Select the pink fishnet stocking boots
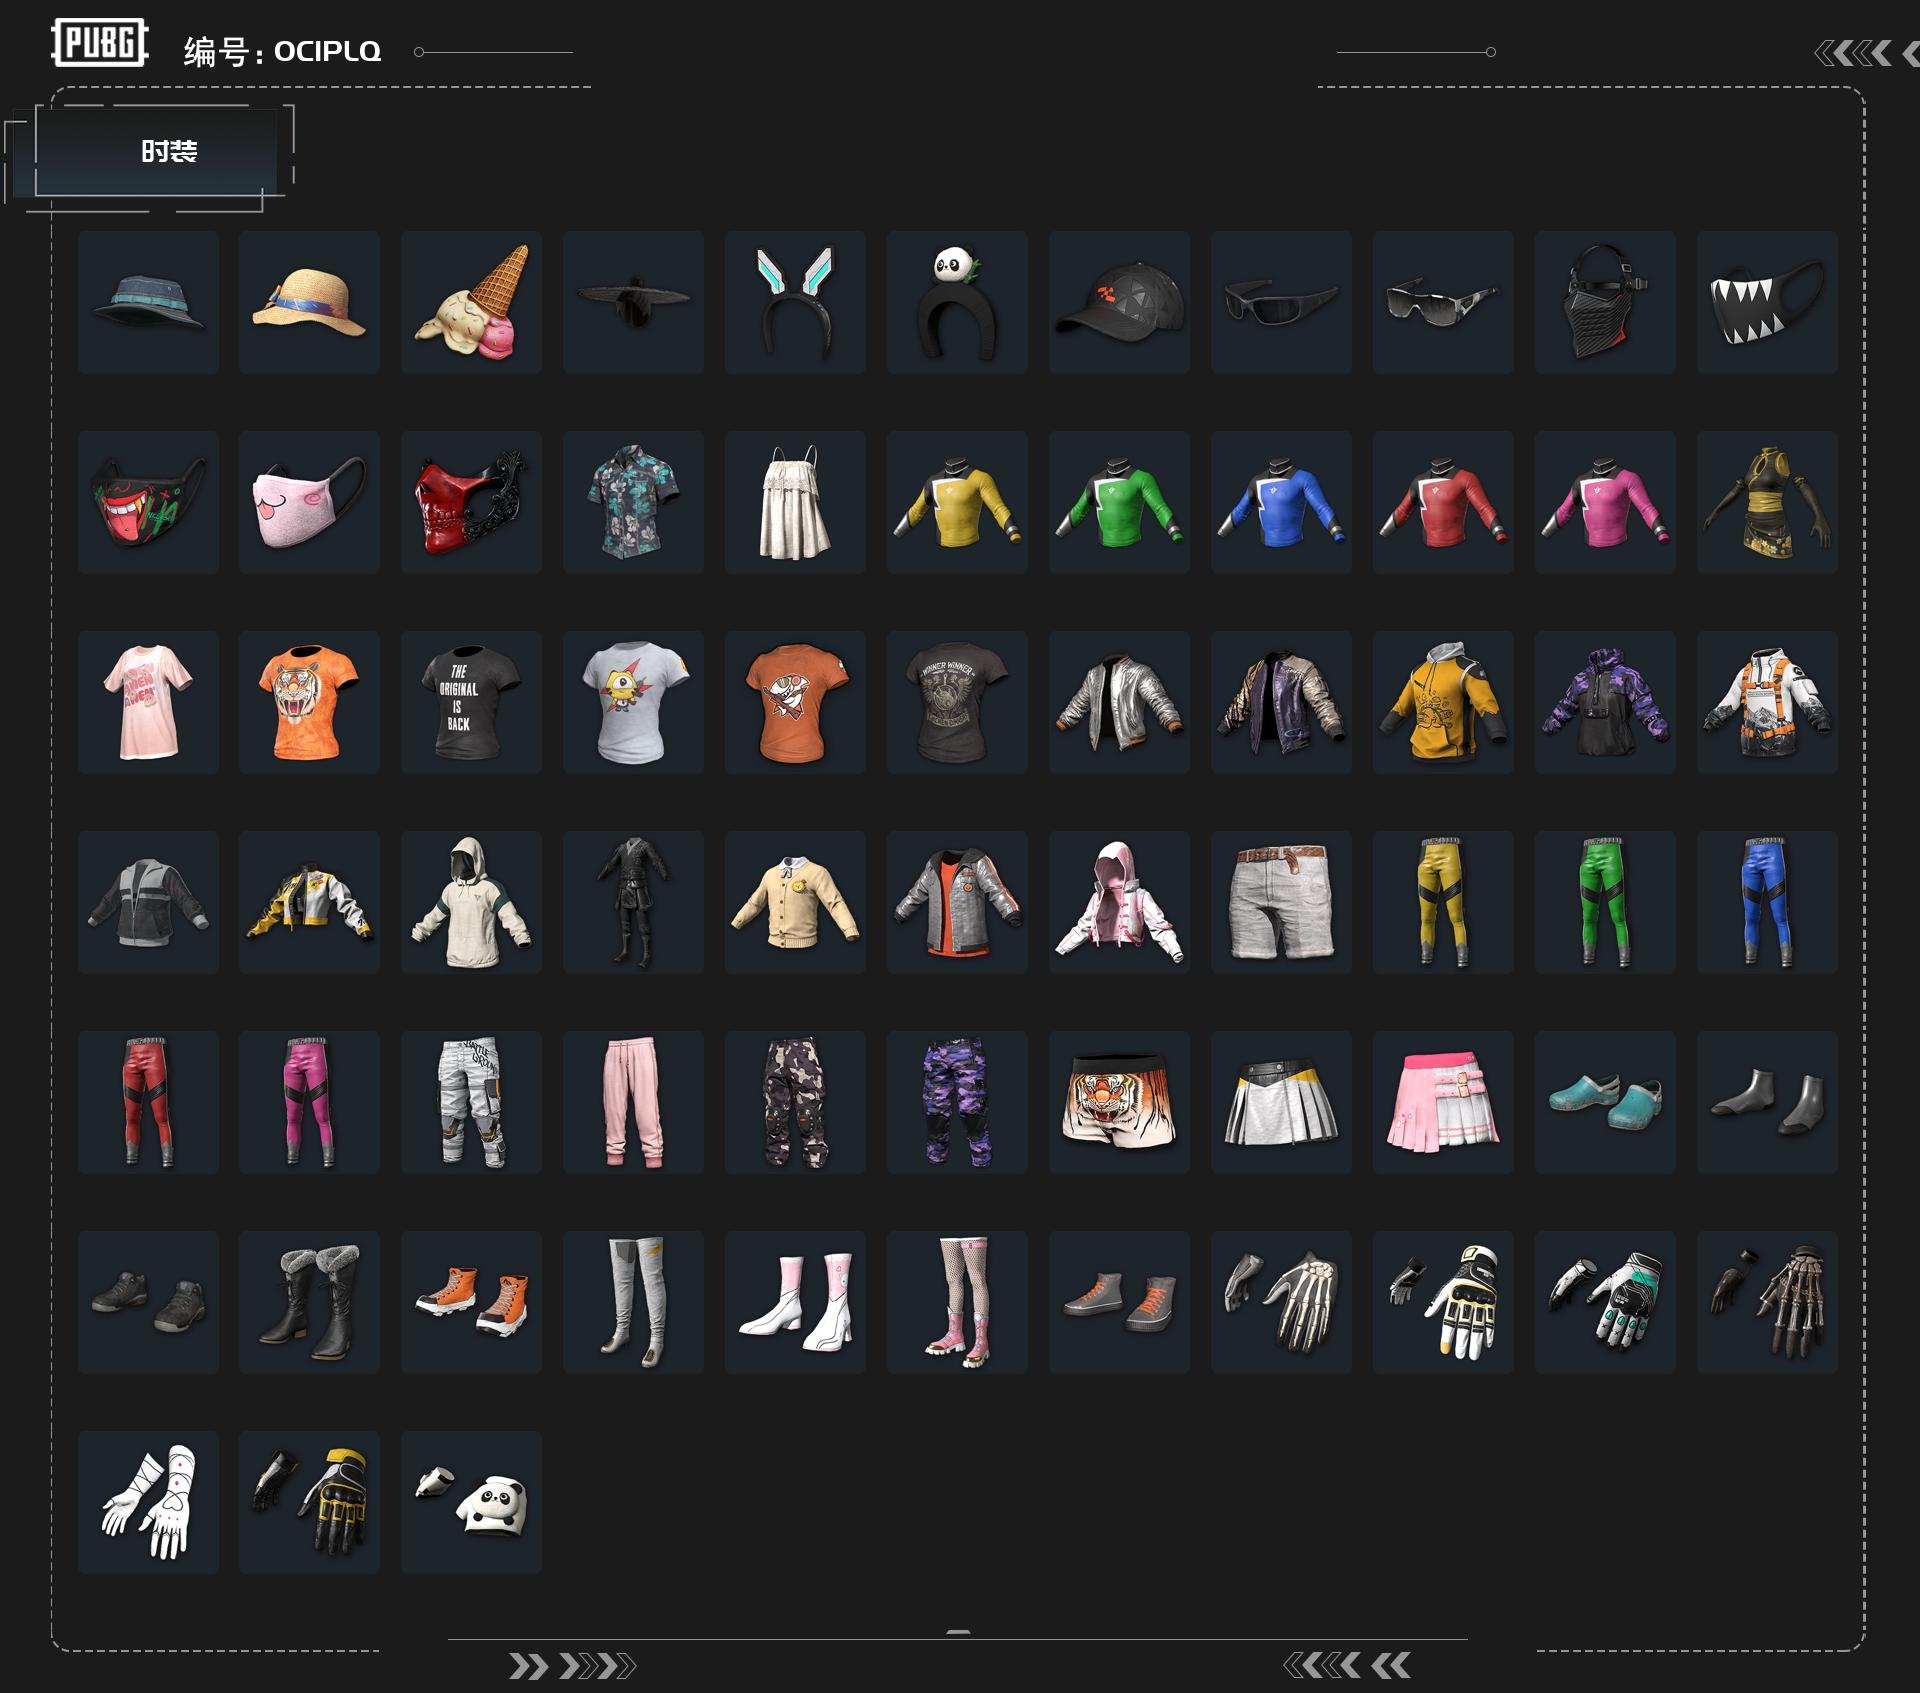Viewport: 1920px width, 1693px height. 957,1302
